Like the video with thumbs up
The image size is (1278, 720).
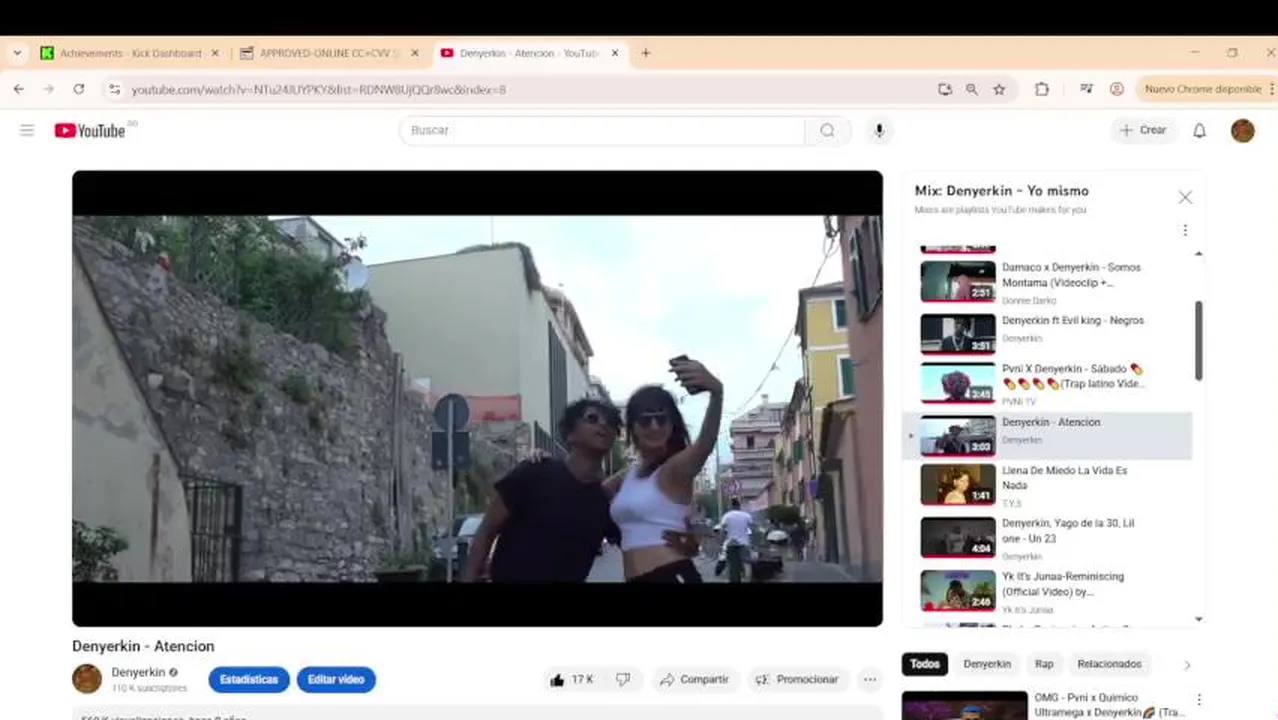click(x=571, y=680)
